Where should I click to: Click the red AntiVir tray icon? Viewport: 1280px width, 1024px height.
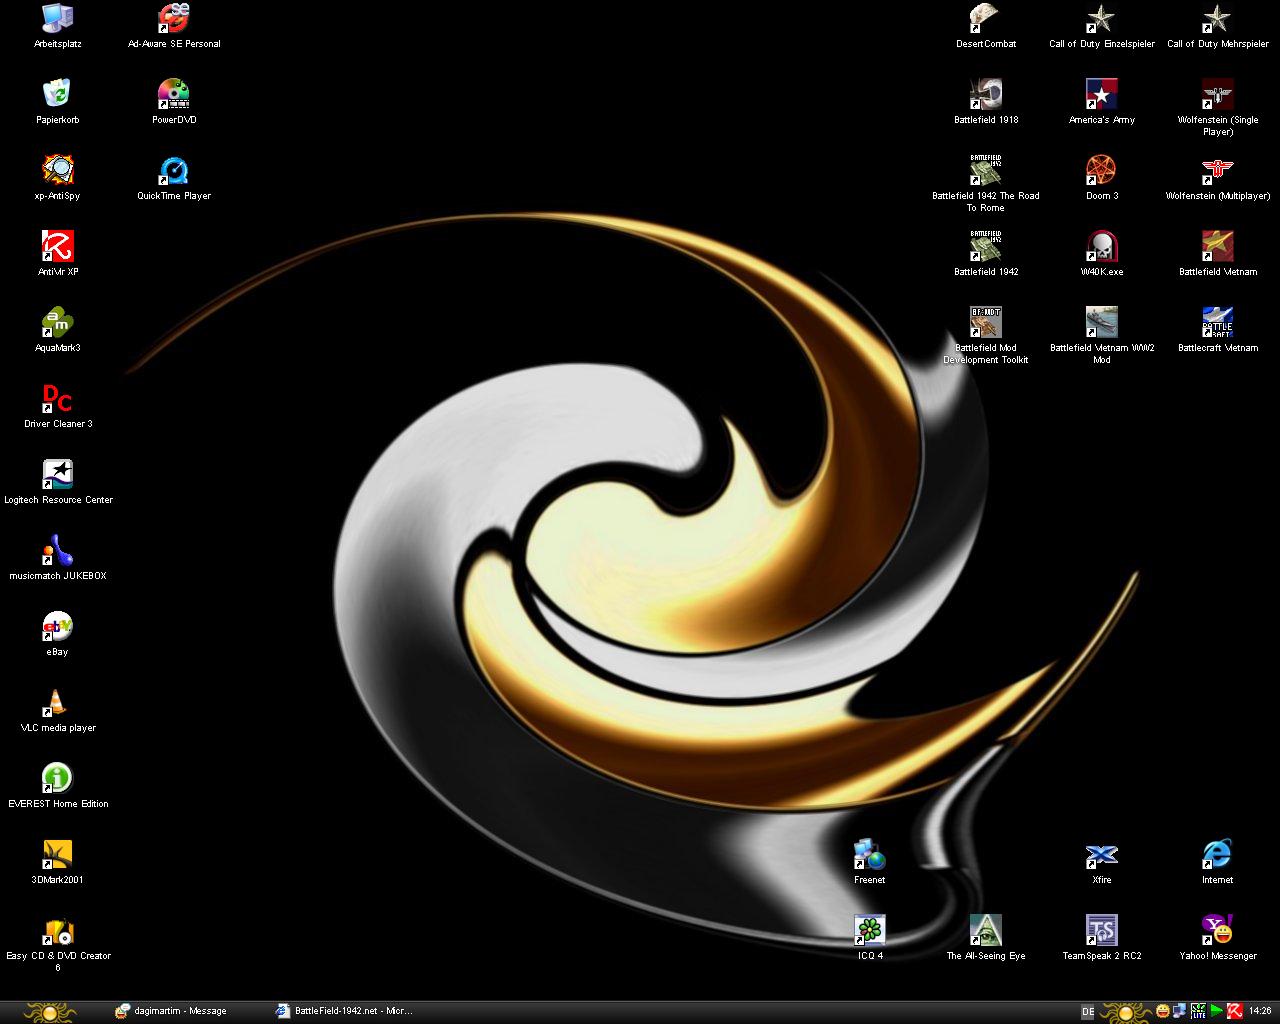[x=1234, y=1011]
